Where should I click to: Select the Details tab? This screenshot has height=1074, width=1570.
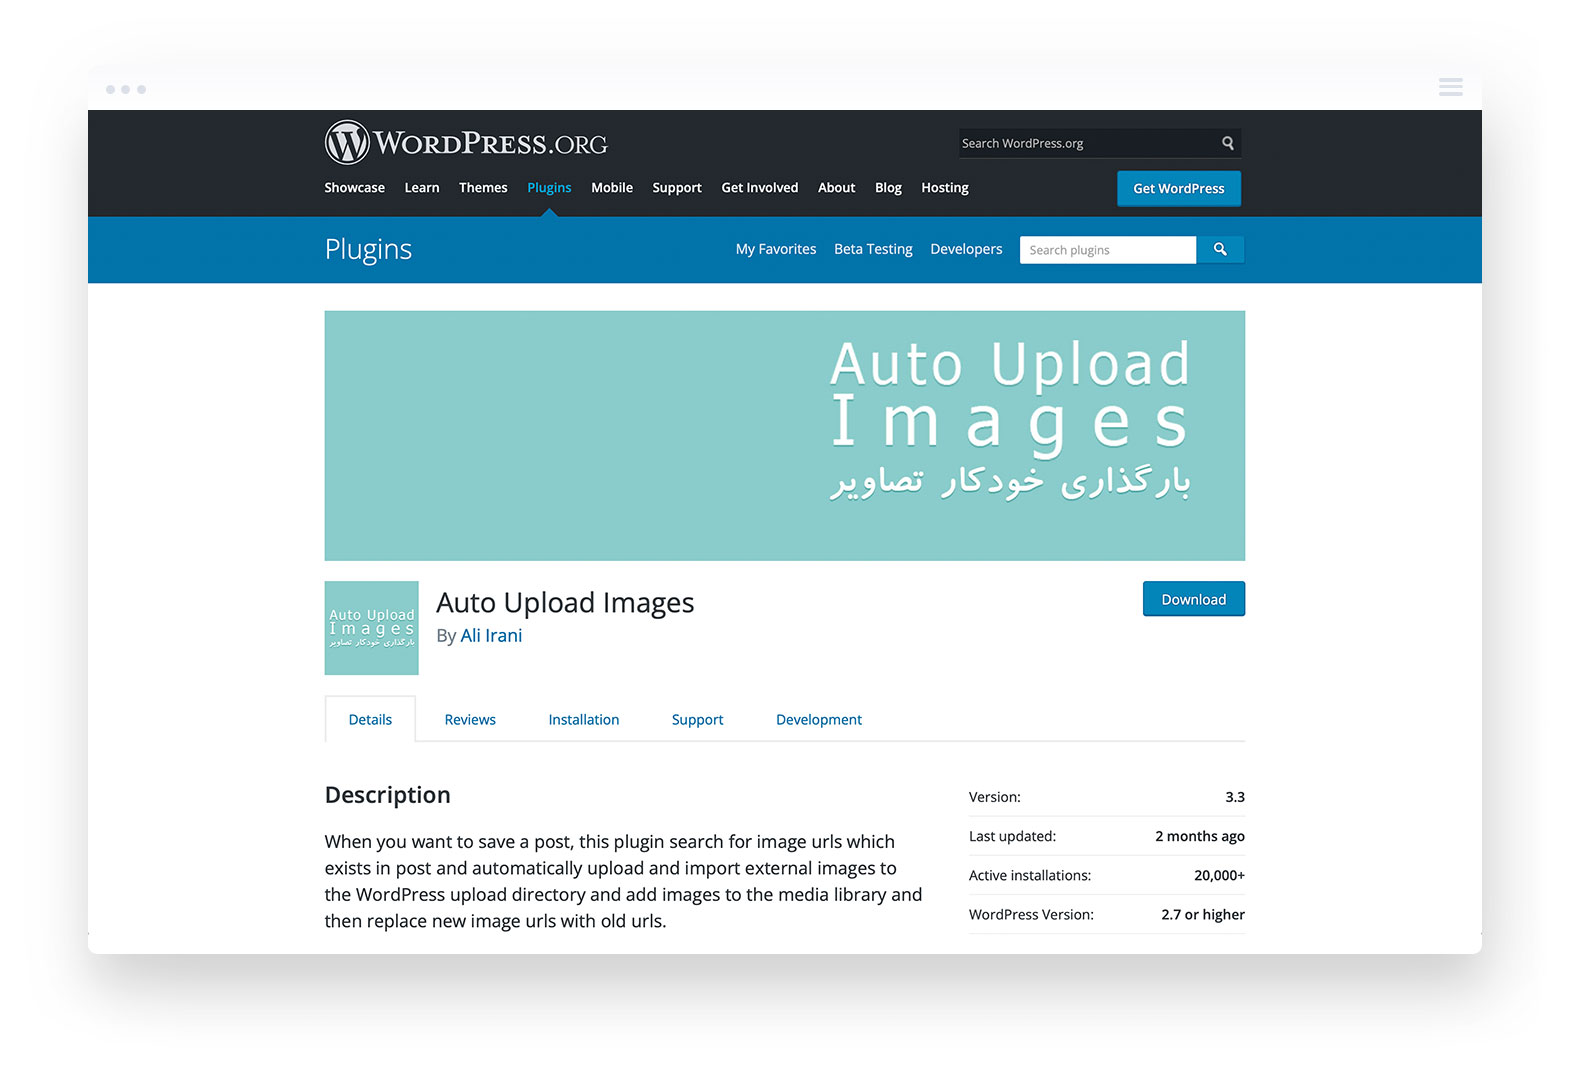[370, 719]
